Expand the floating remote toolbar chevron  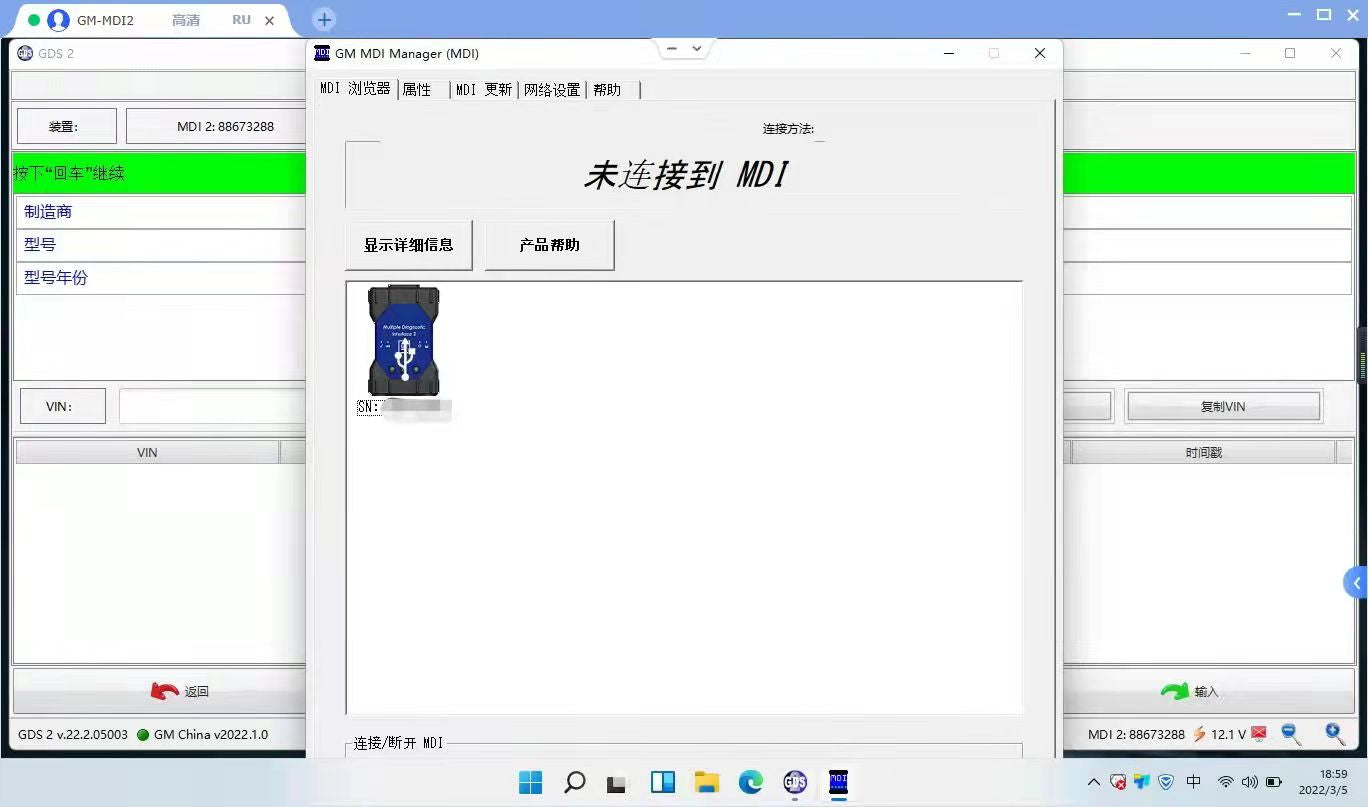[x=697, y=48]
